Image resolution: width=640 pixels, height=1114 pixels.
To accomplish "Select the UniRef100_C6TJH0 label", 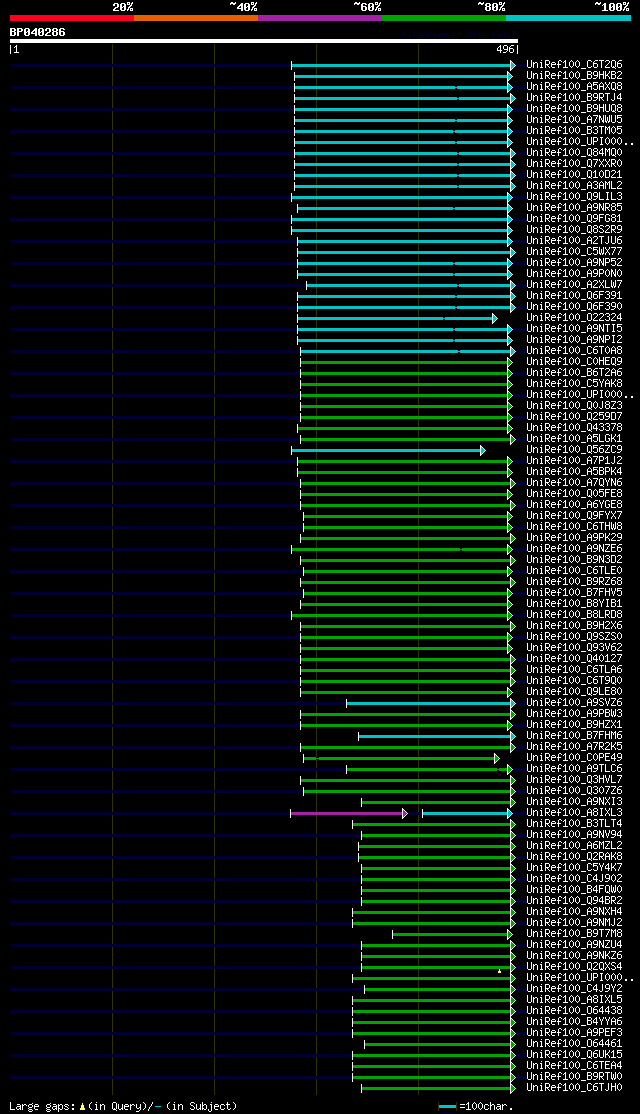I will click(x=575, y=1088).
